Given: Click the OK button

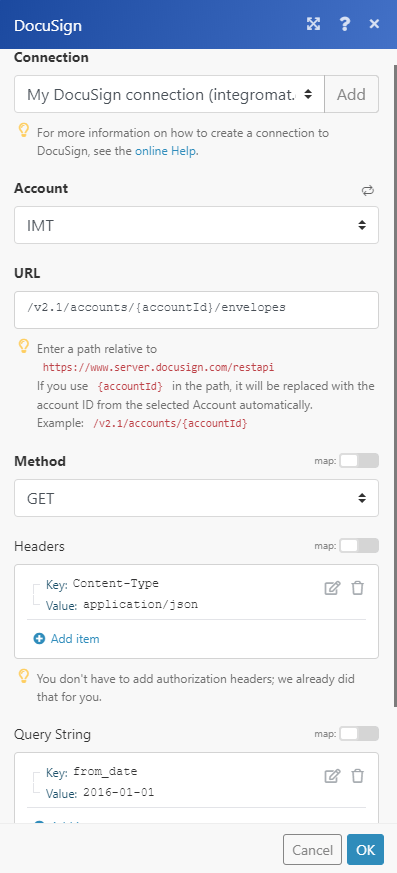Looking at the screenshot, I should coord(365,850).
